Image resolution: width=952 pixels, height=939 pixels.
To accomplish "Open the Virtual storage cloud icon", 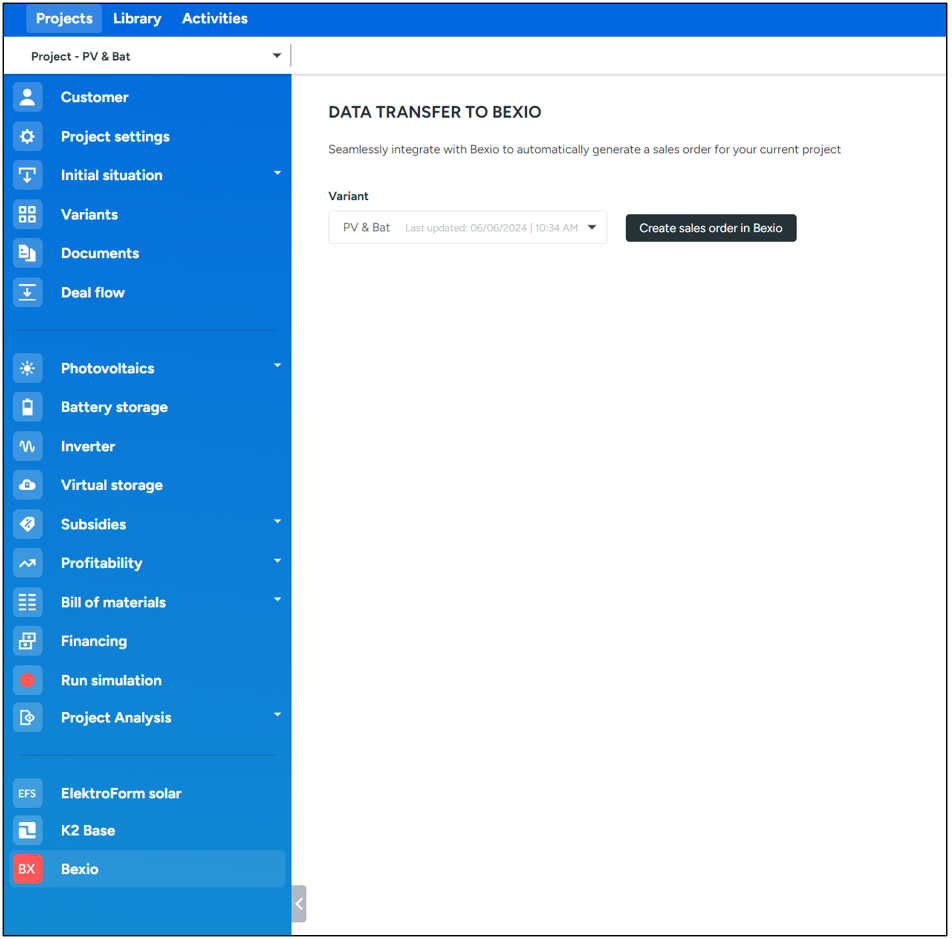I will point(27,485).
